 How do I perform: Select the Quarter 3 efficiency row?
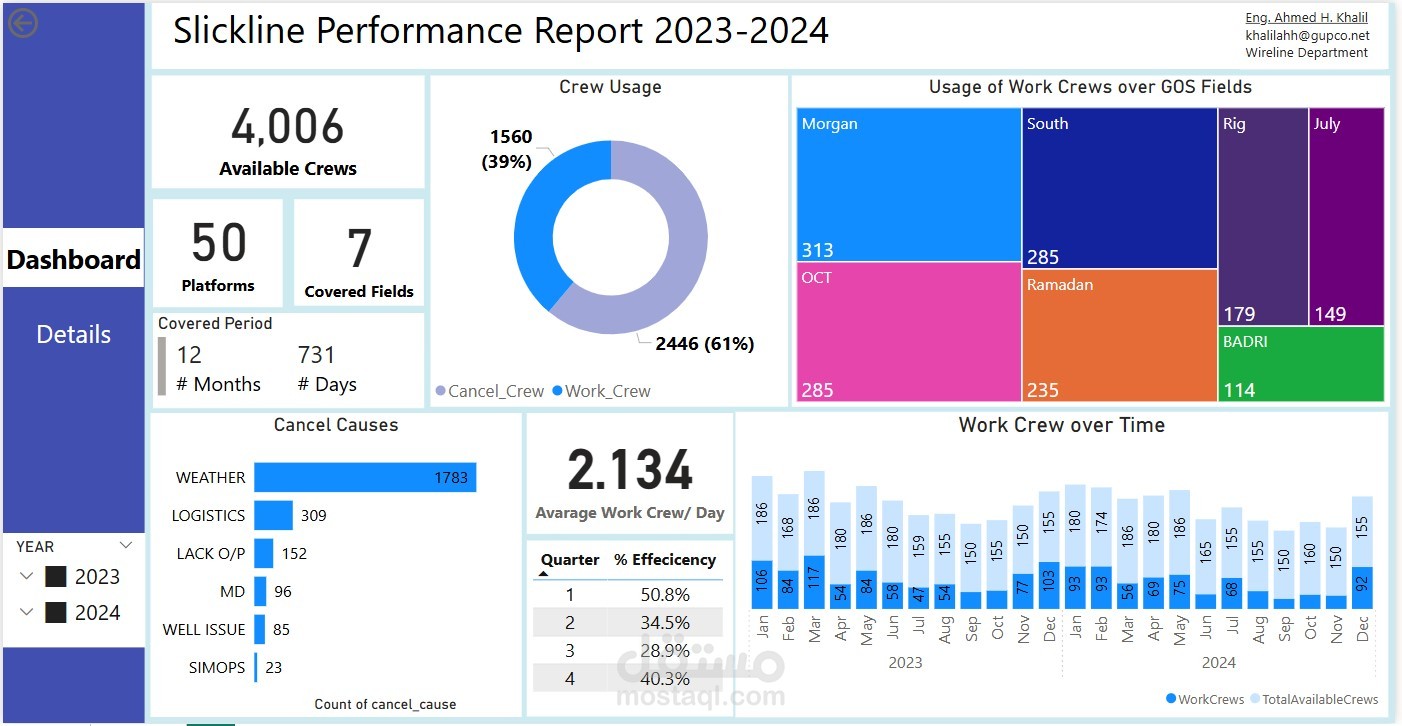628,650
